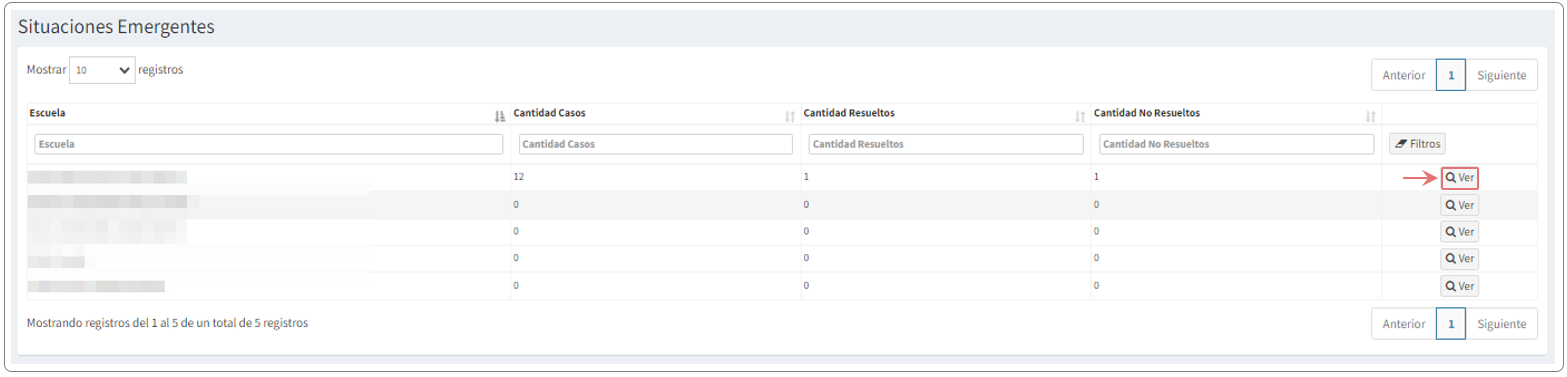Open Ver on the fourth table row
Viewport: 1567px width, 377px height.
coord(1460,259)
